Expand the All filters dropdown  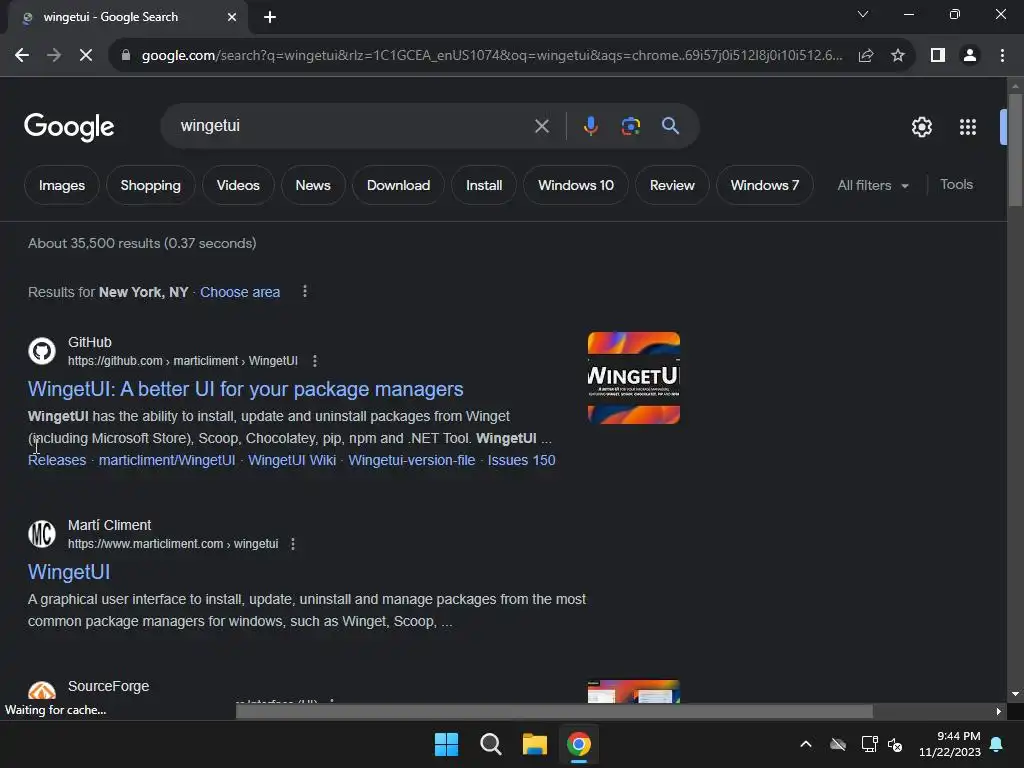click(873, 185)
